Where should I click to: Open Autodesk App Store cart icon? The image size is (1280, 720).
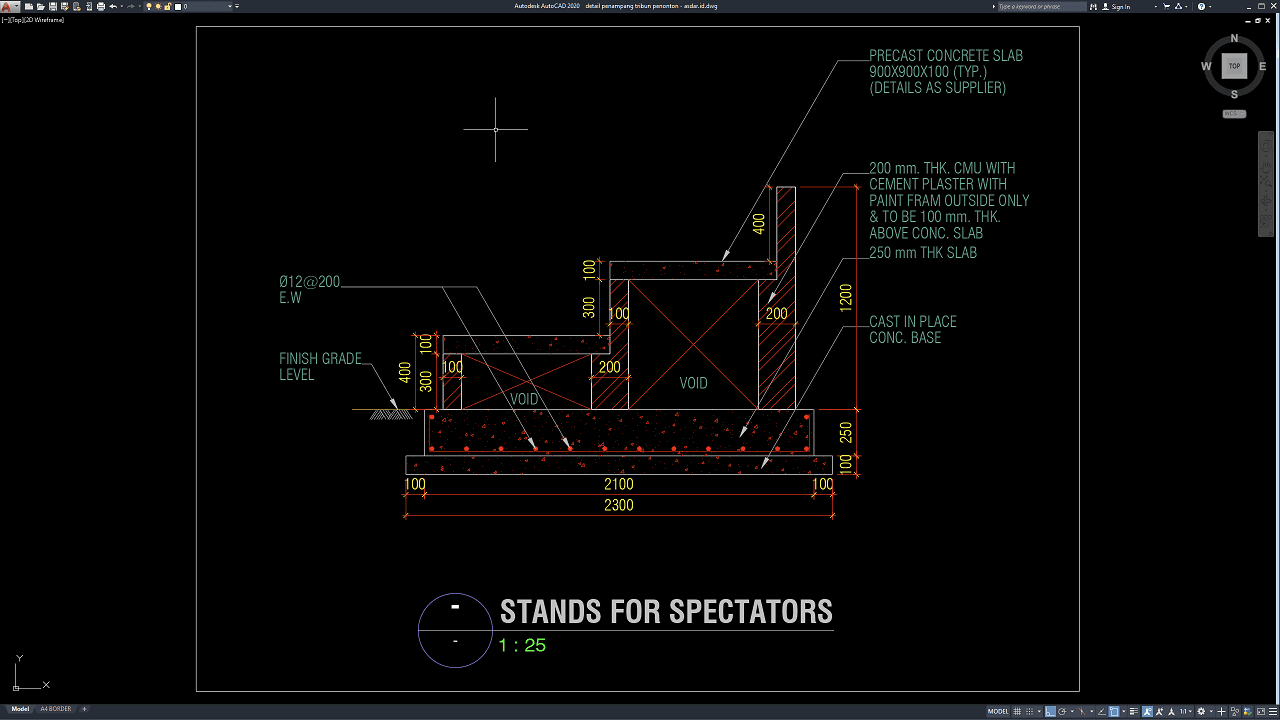pos(1166,6)
